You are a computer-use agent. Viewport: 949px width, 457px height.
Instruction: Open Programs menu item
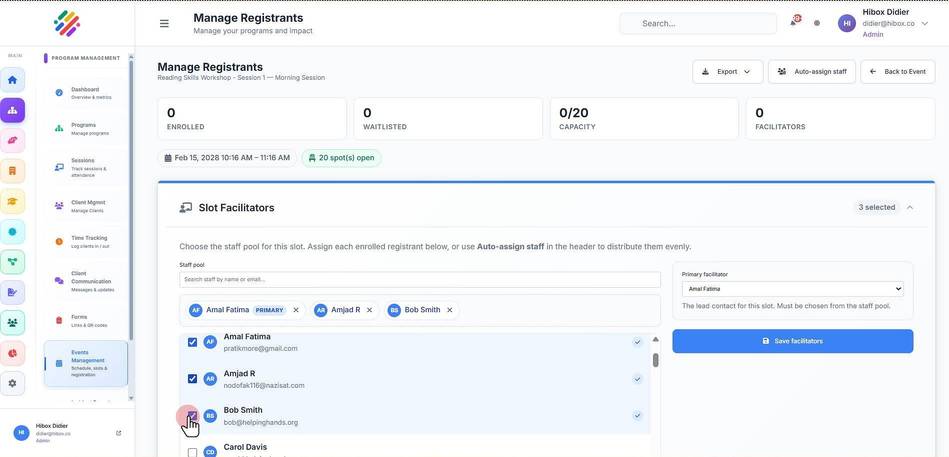86,128
